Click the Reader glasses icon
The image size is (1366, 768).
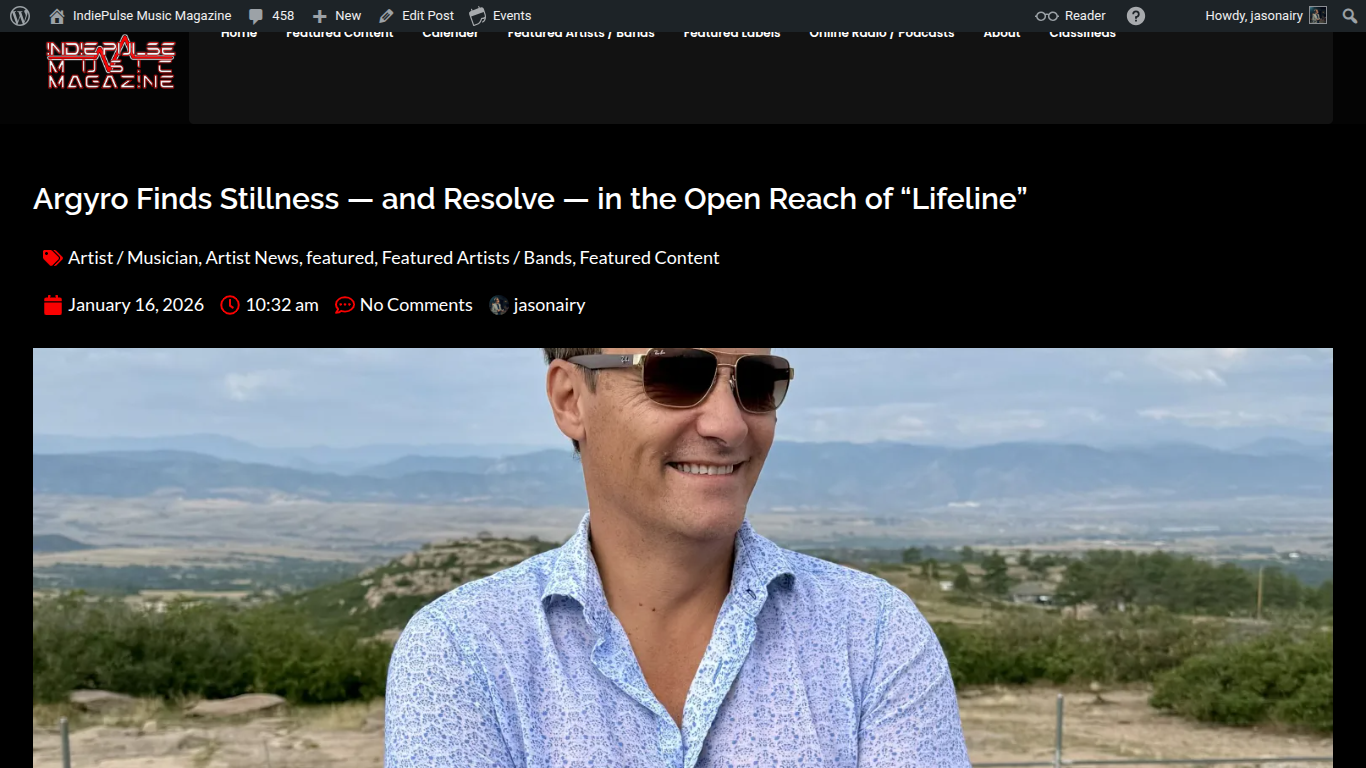point(1046,16)
